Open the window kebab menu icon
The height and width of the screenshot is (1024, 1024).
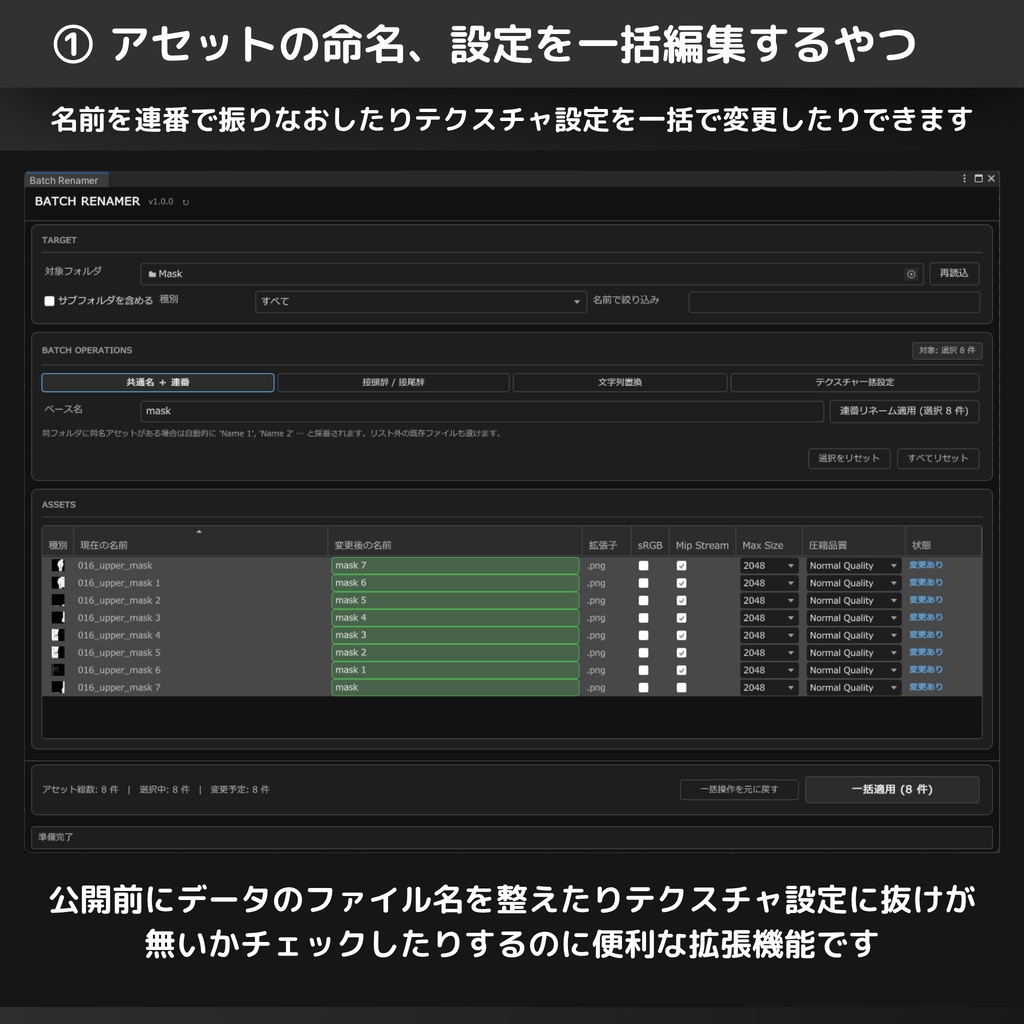(964, 178)
